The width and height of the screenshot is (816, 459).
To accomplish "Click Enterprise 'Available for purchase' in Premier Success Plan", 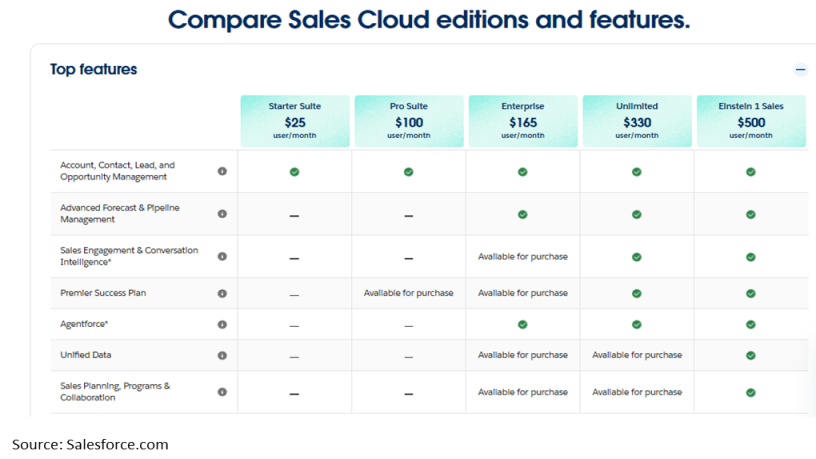I will (523, 293).
